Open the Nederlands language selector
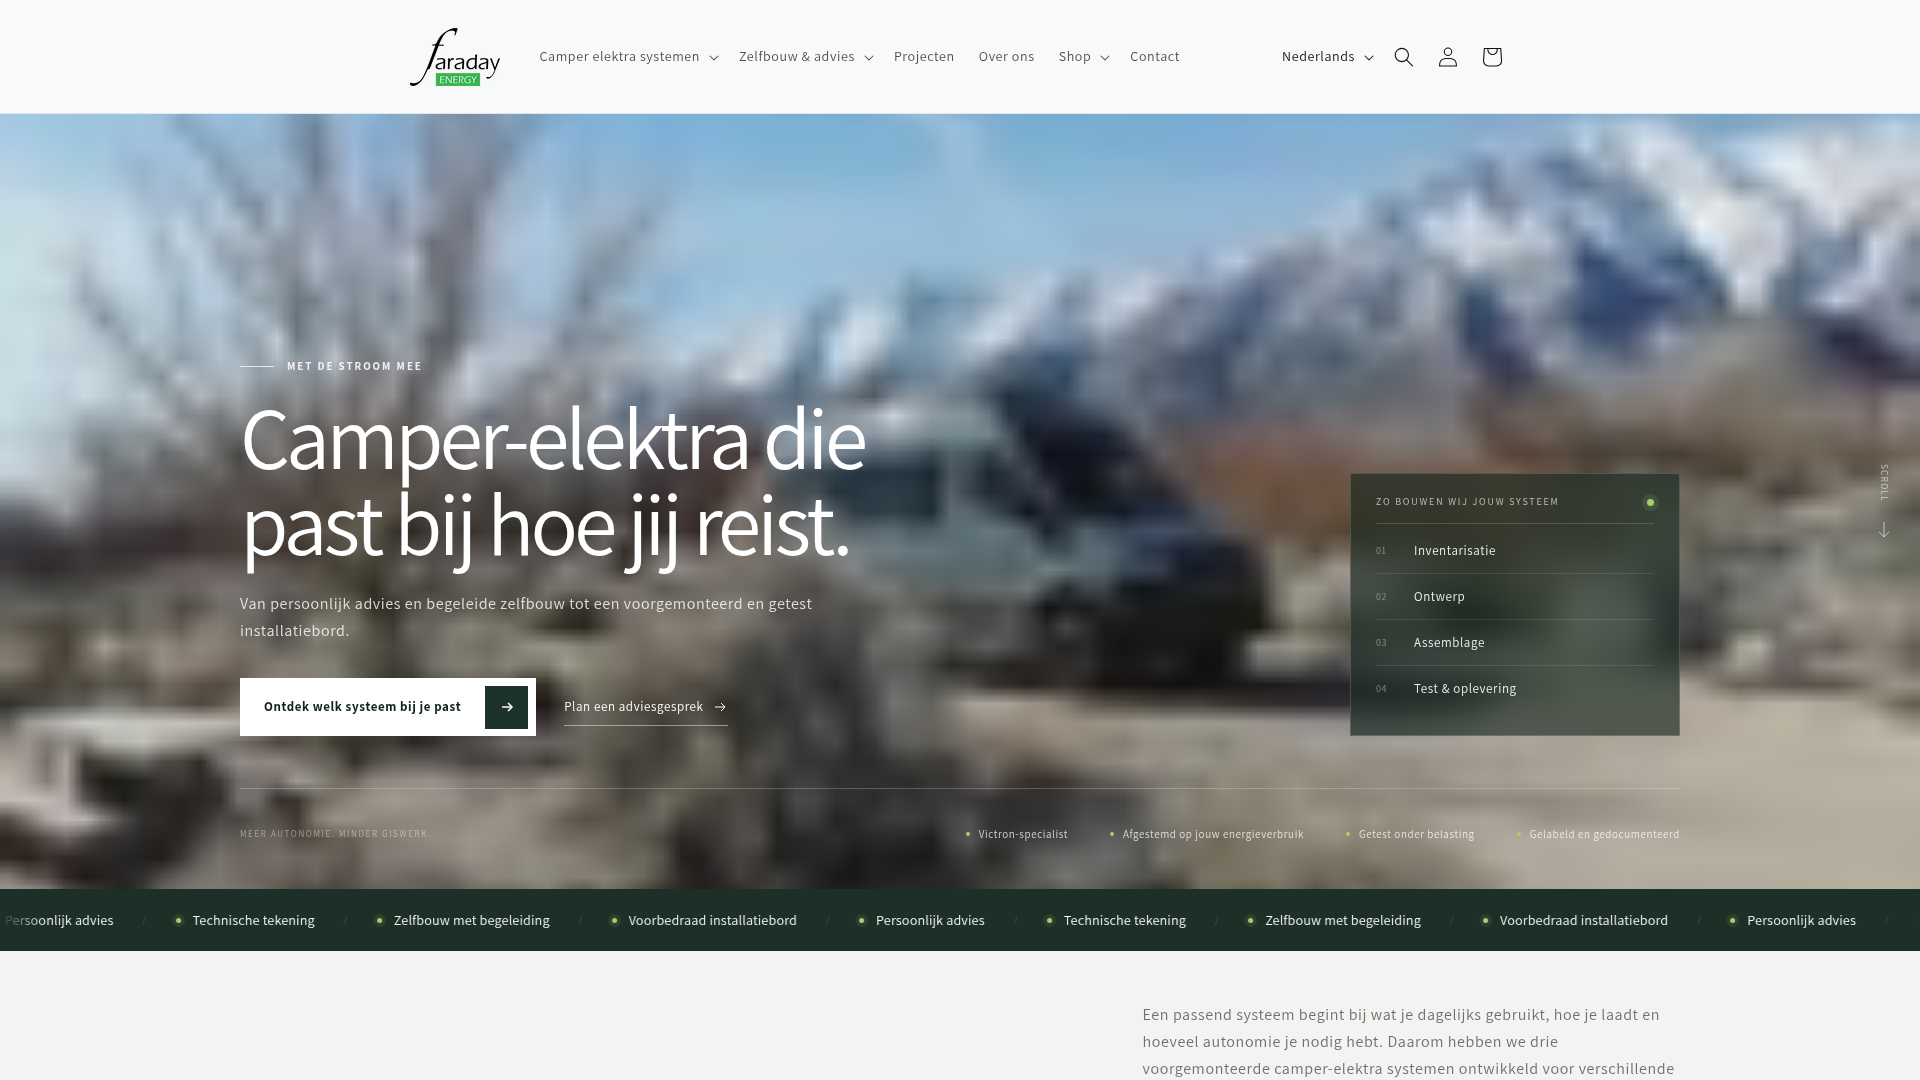The height and width of the screenshot is (1080, 1920). (x=1327, y=57)
